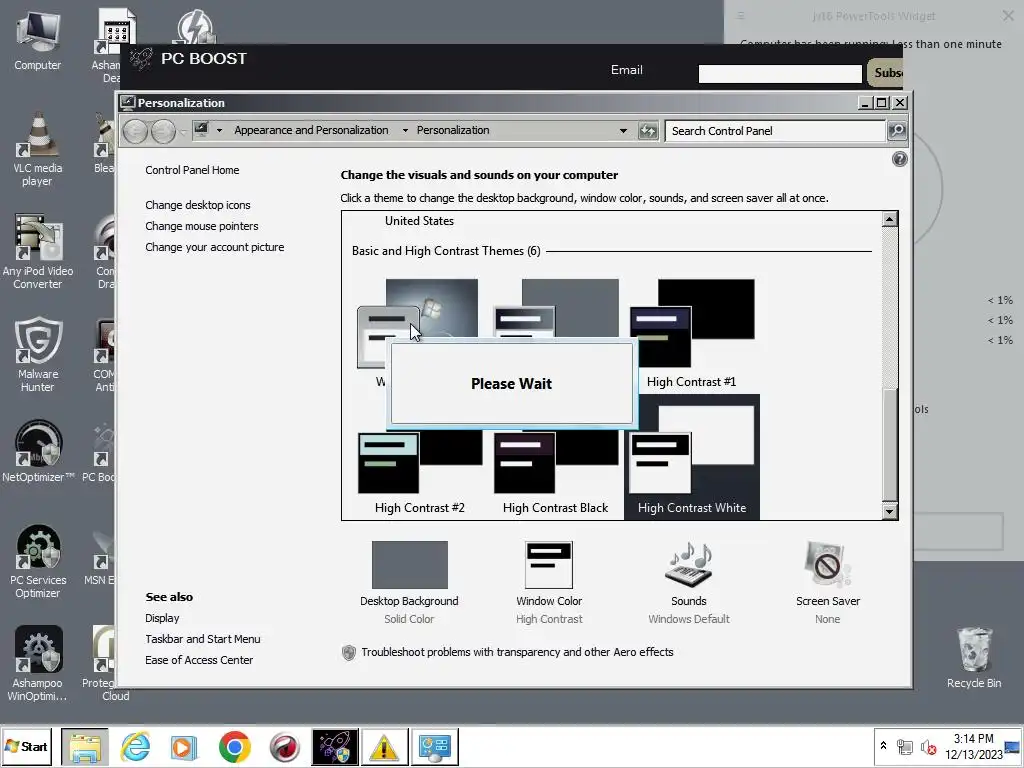Refresh the Control Panel address bar
Viewport: 1024px width, 768px height.
tap(648, 131)
